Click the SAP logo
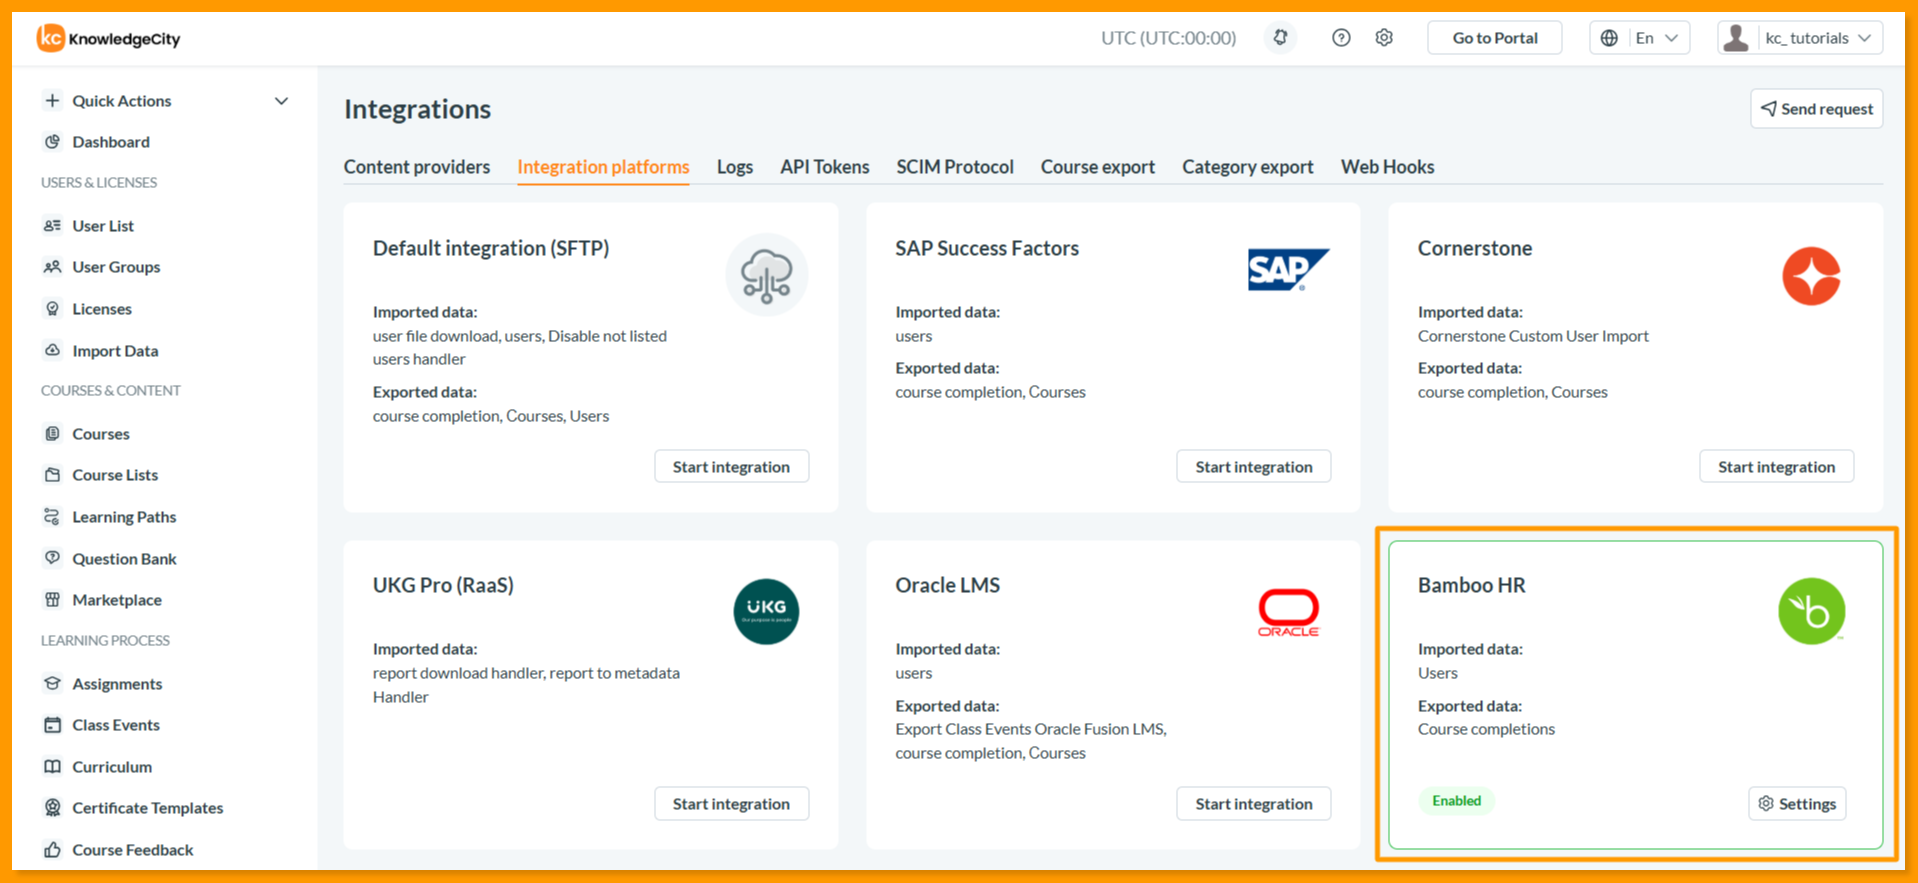The width and height of the screenshot is (1918, 883). (x=1288, y=270)
